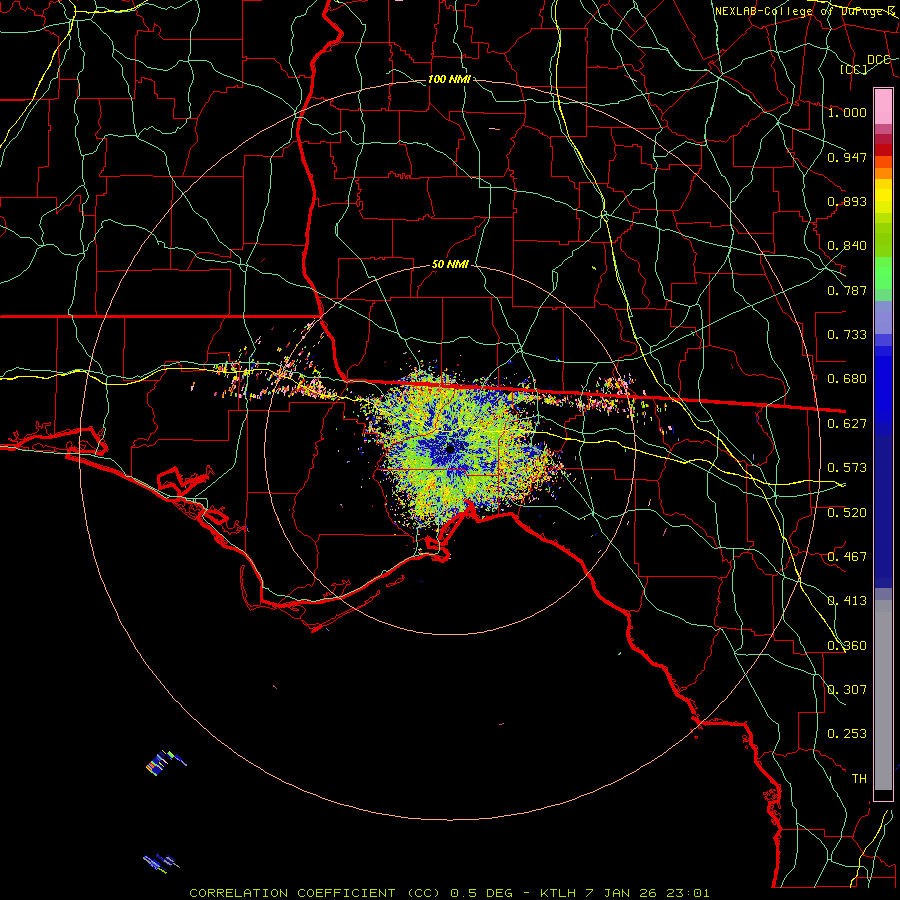Click the 0.573 scale value
This screenshot has height=900, width=900.
pos(847,468)
